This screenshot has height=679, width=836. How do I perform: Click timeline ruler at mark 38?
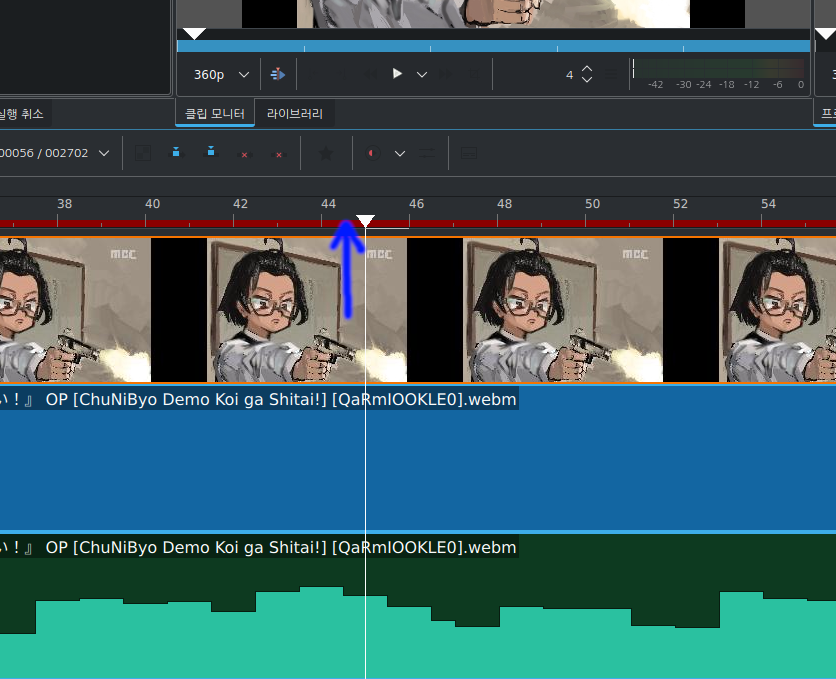[65, 204]
